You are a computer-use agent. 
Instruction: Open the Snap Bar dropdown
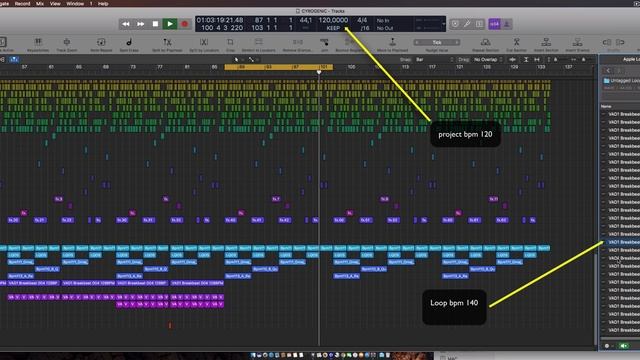click(x=435, y=60)
